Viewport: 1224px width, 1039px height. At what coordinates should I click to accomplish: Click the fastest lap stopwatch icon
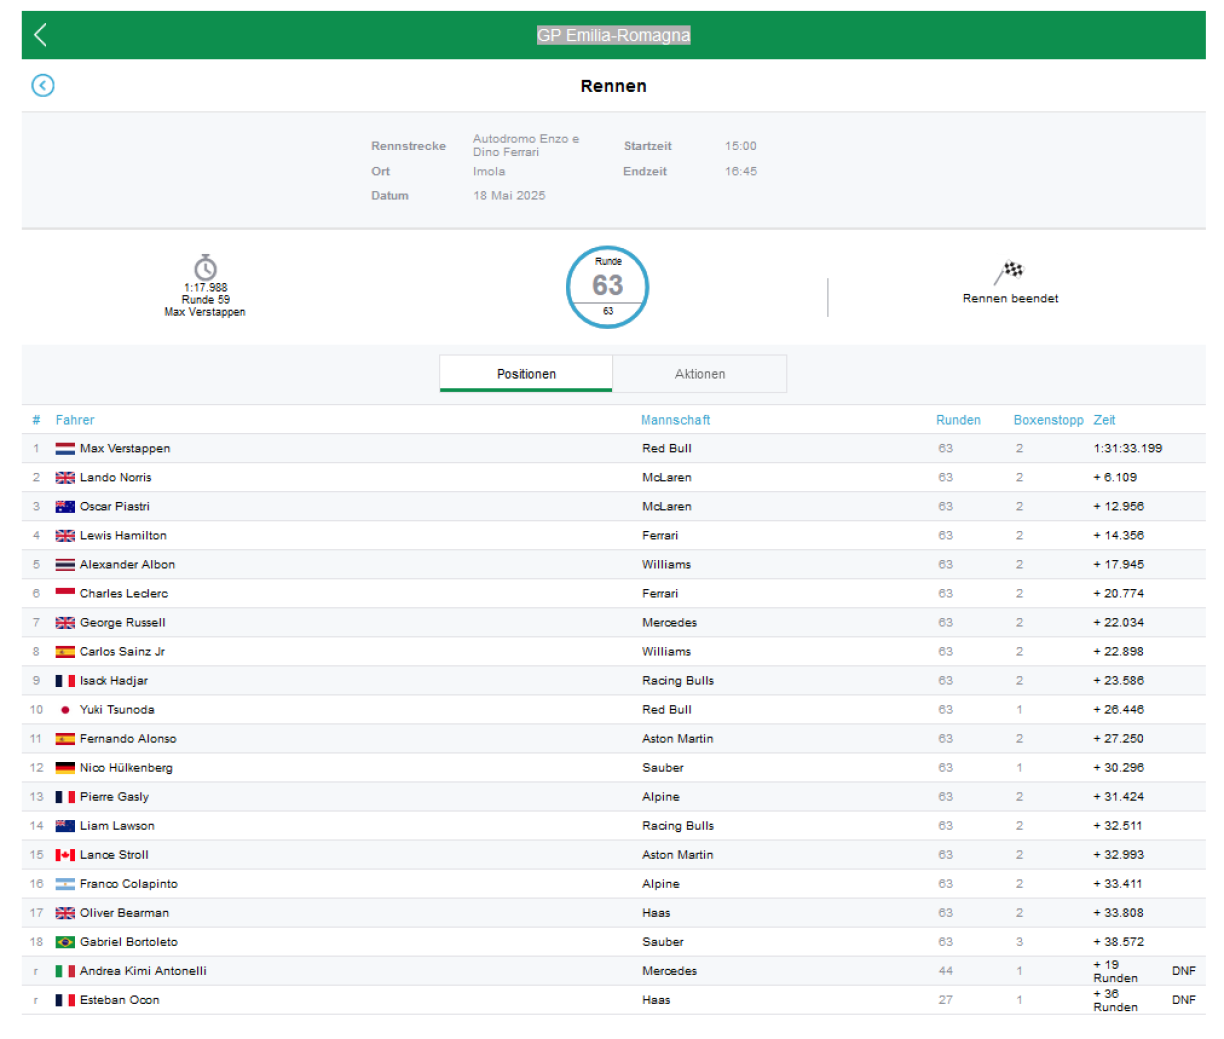pos(205,267)
